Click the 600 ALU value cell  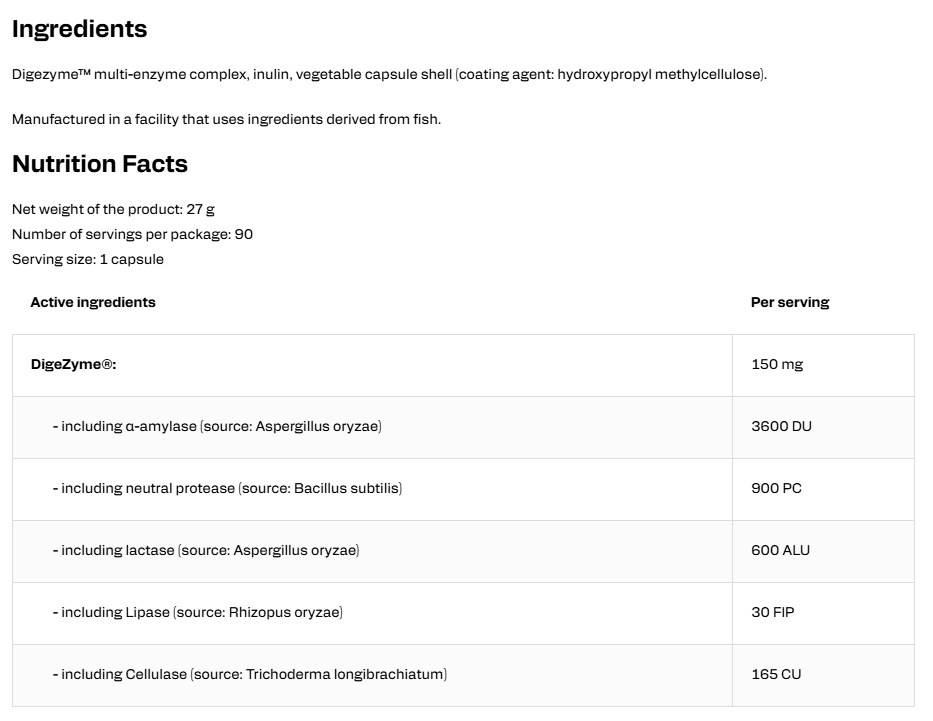click(823, 551)
